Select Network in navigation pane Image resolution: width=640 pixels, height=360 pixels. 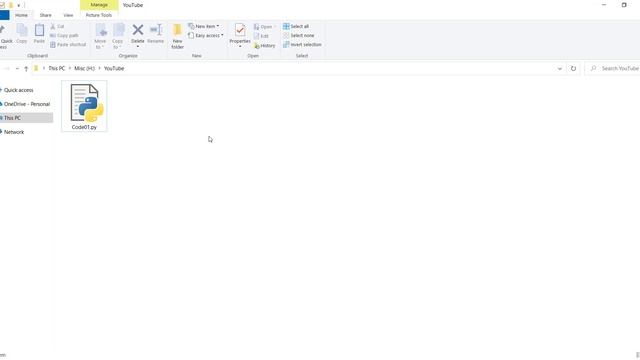point(14,132)
